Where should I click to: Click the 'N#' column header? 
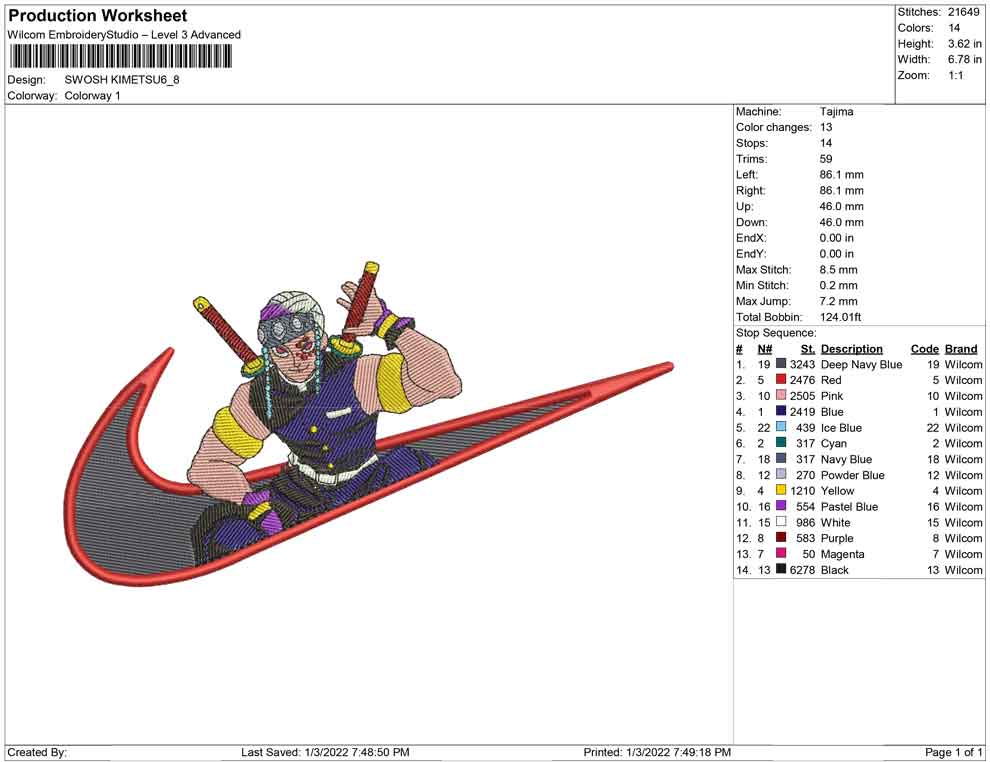coord(765,349)
